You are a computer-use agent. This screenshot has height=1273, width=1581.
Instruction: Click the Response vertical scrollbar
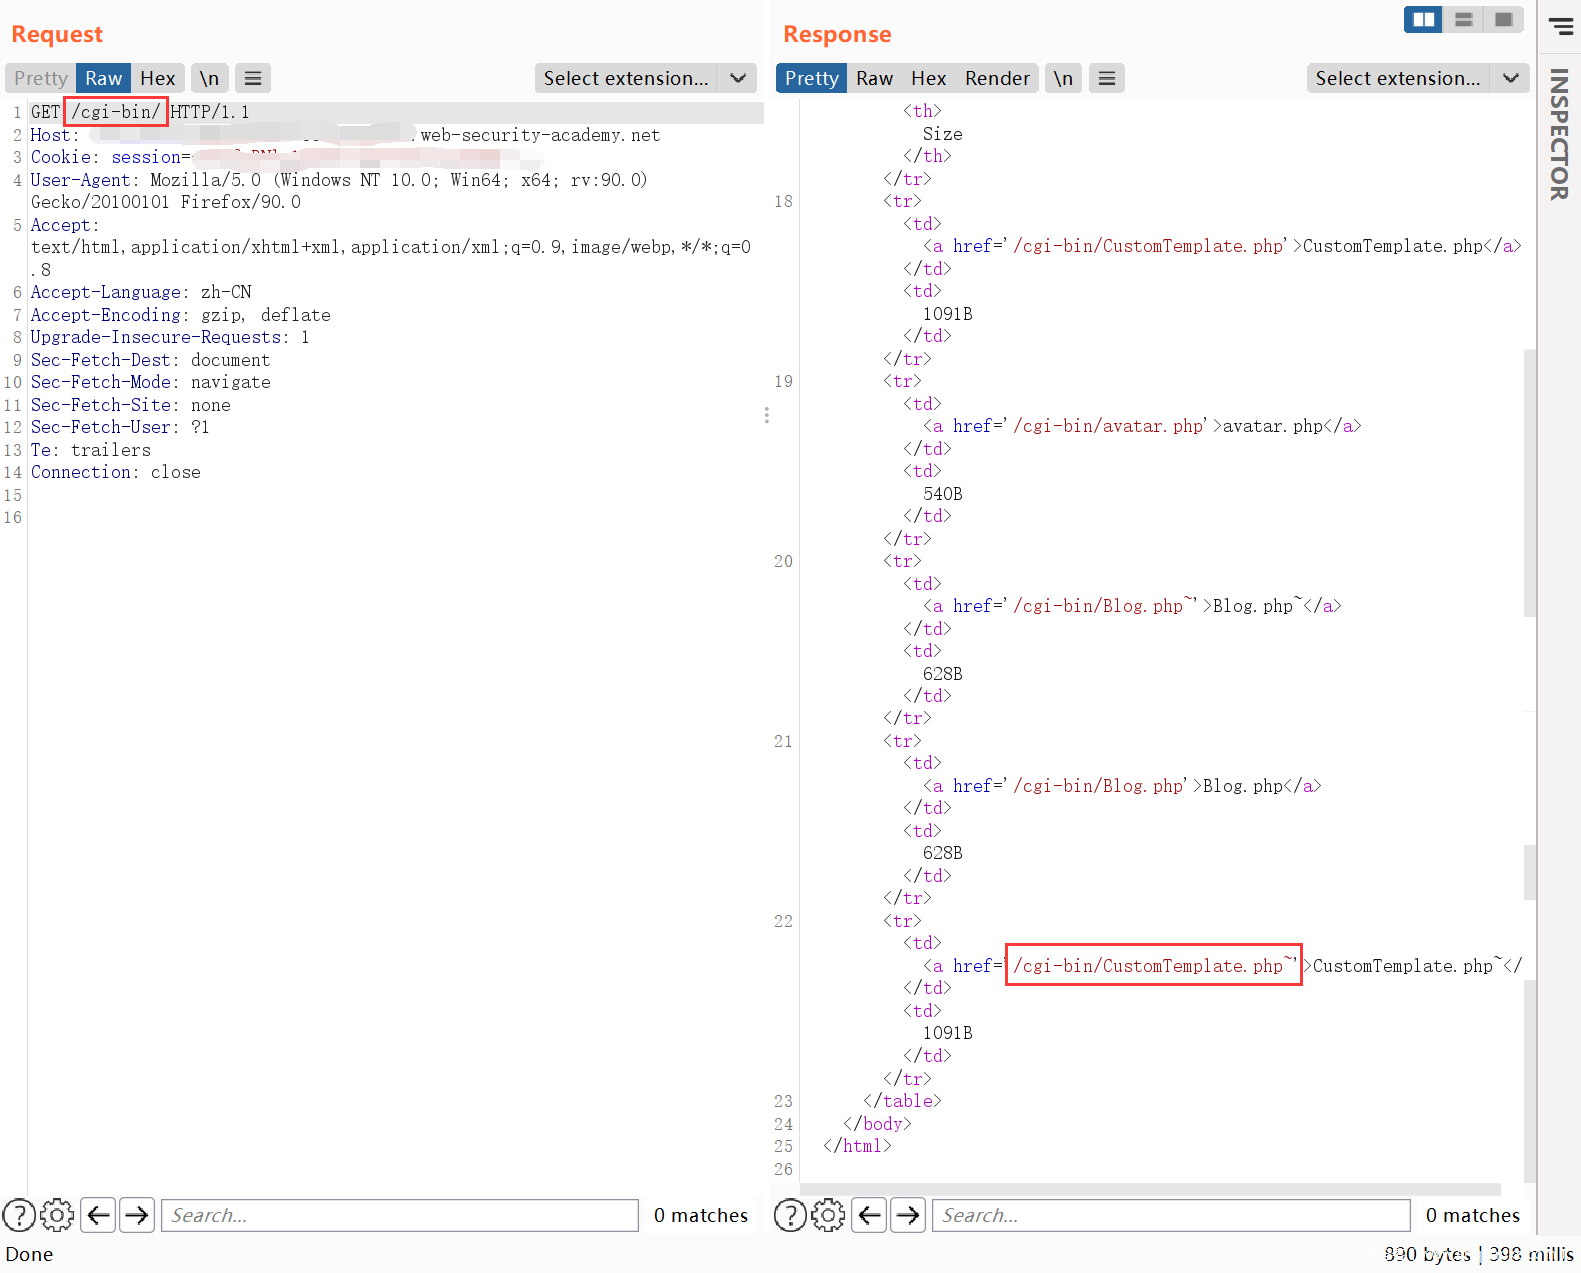[x=1529, y=480]
